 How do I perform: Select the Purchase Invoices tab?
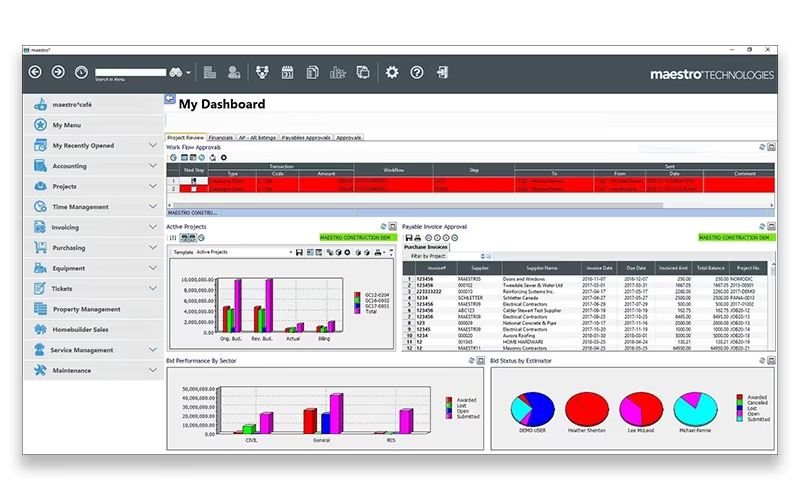[426, 247]
